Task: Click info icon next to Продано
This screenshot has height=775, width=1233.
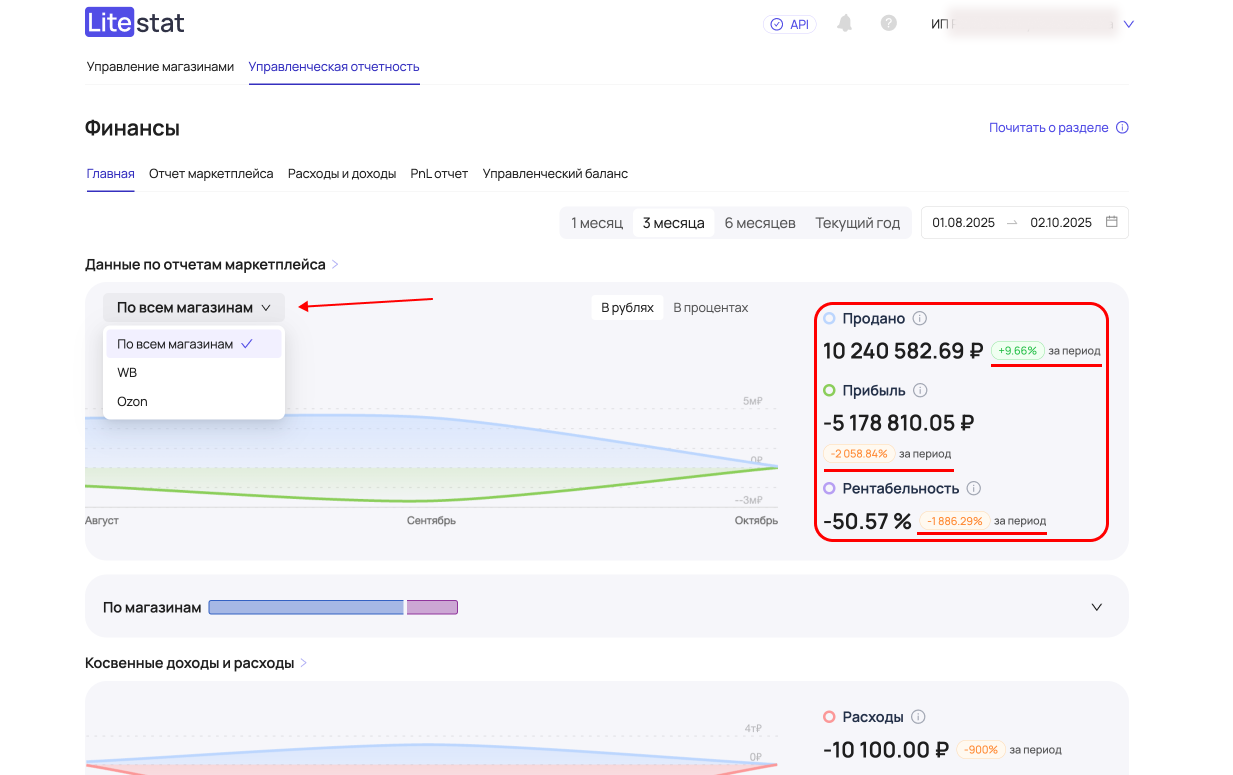Action: pyautogui.click(x=920, y=319)
